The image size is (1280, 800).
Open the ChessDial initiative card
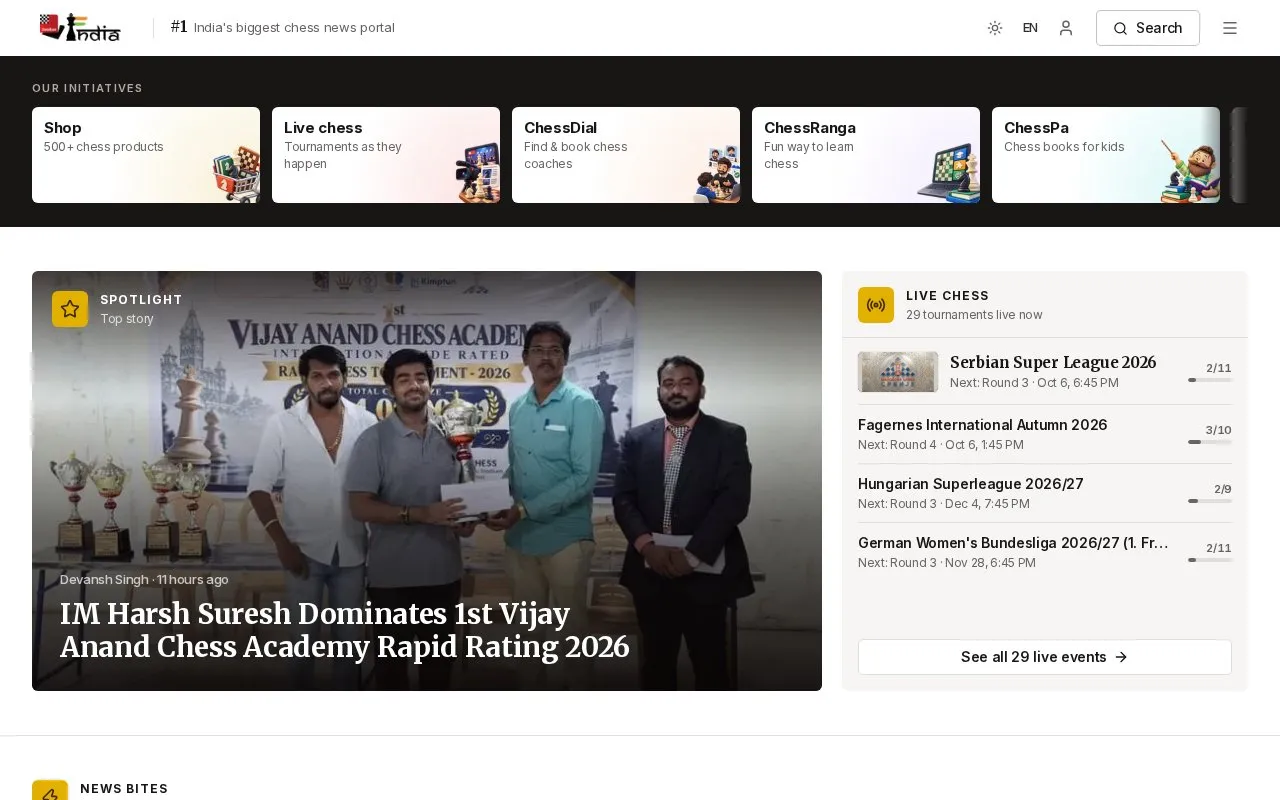tap(626, 155)
